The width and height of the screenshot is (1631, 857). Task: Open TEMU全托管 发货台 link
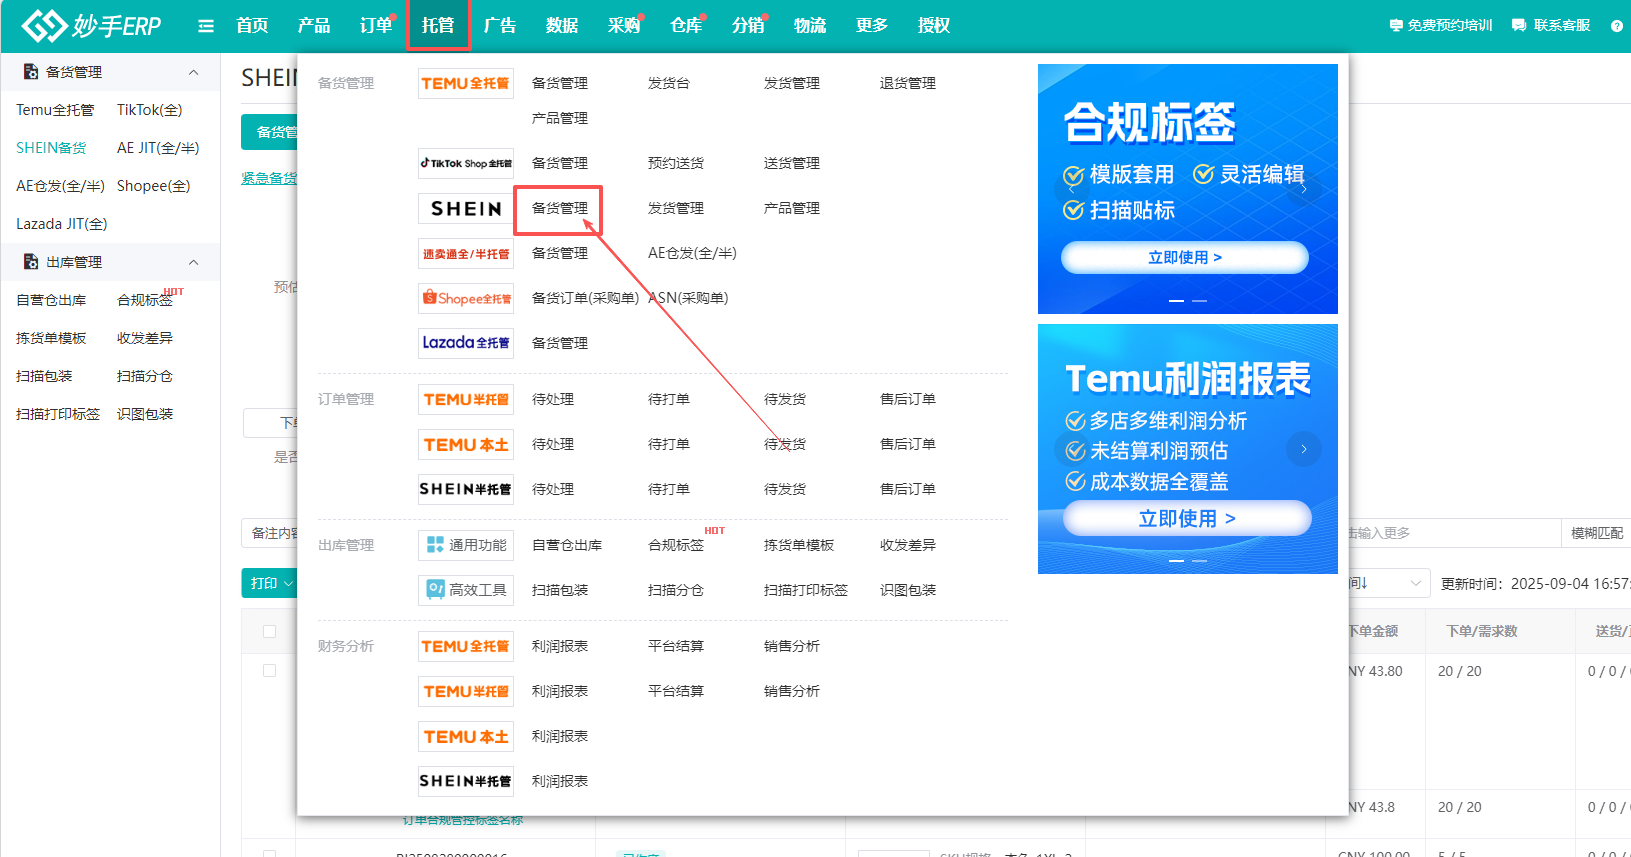click(669, 83)
